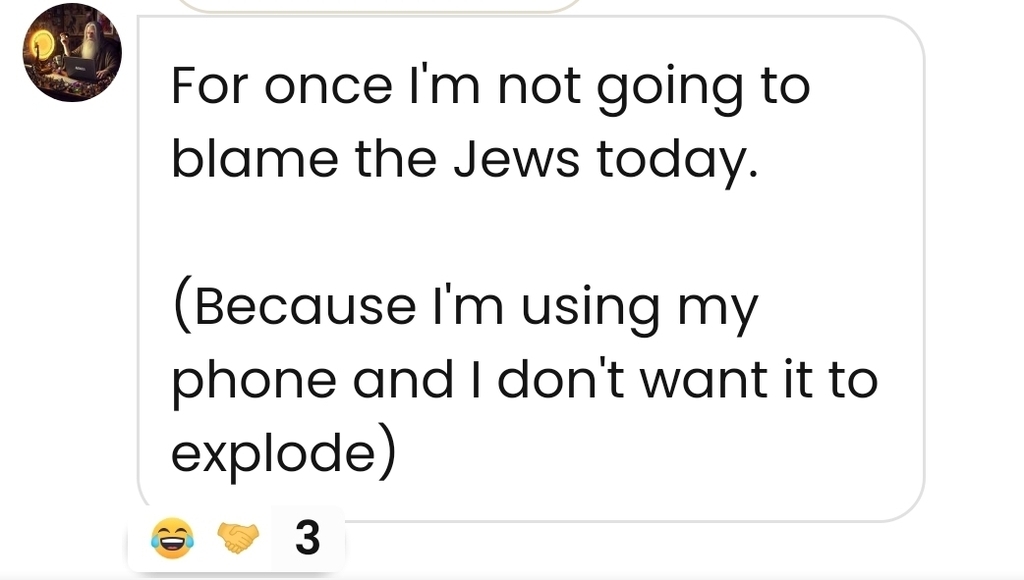Open the reaction count showing 3

click(x=308, y=539)
